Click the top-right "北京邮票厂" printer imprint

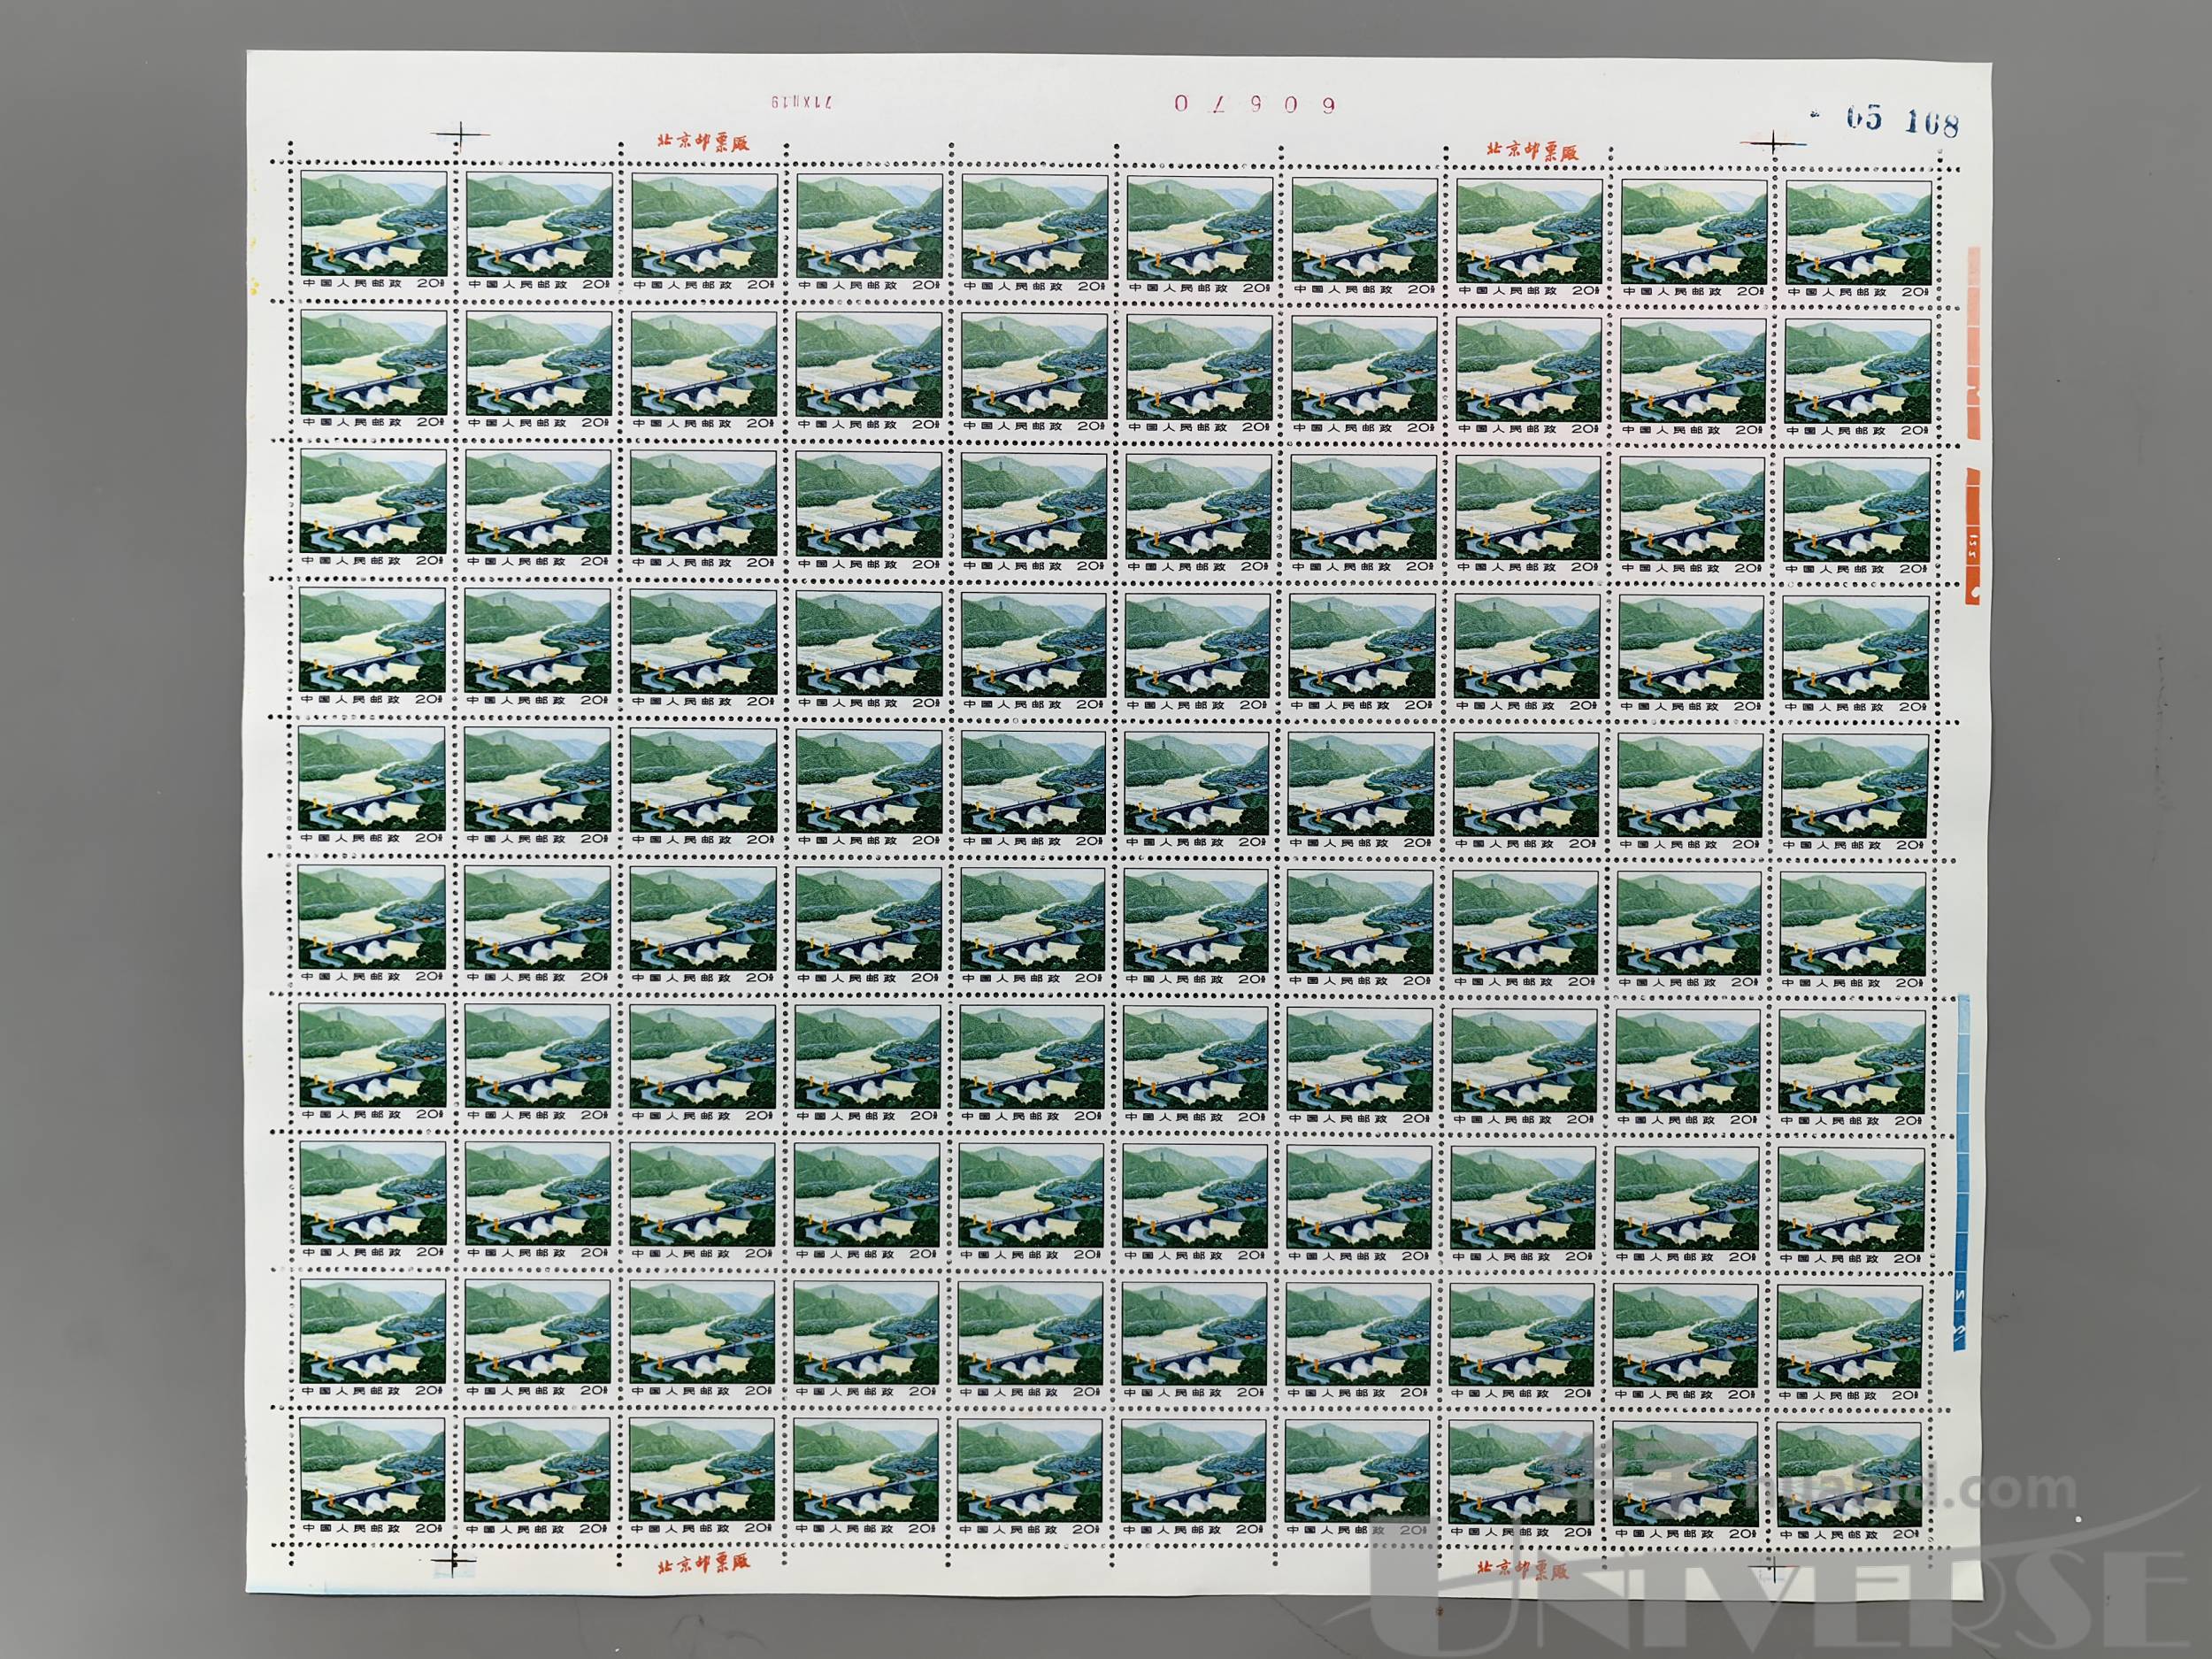coord(1532,150)
